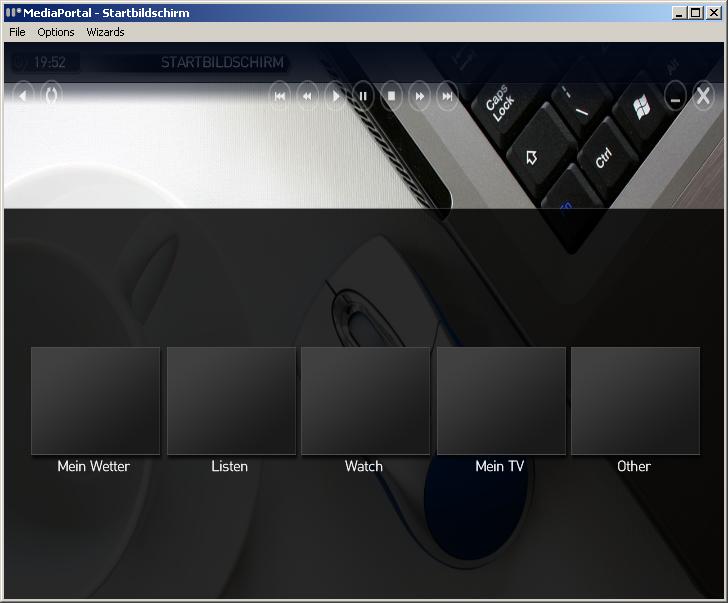728x603 pixels.
Task: Stop the playback
Action: click(391, 96)
